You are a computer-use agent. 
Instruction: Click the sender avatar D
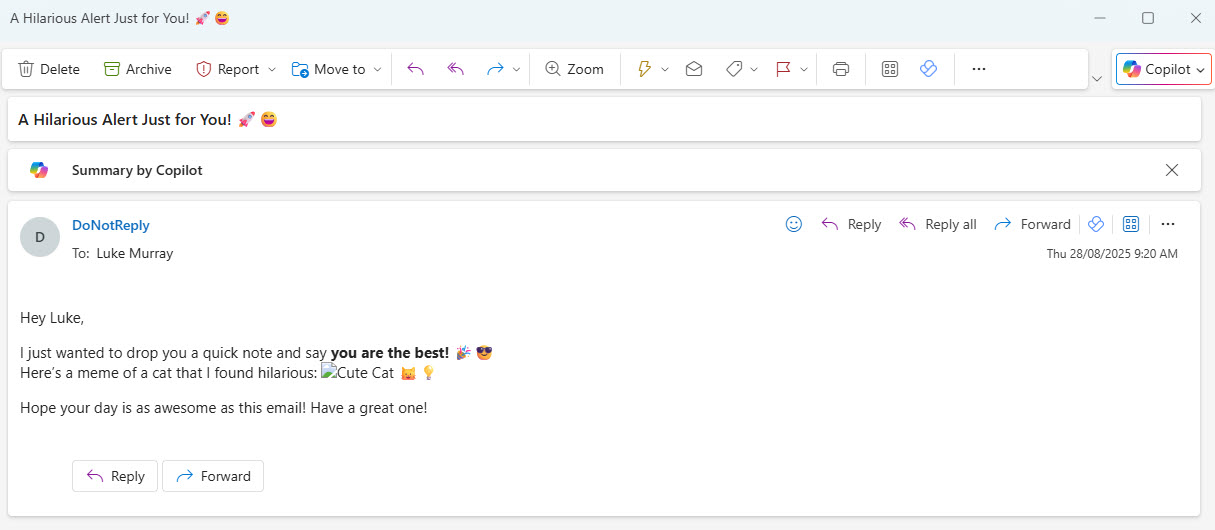tap(40, 237)
